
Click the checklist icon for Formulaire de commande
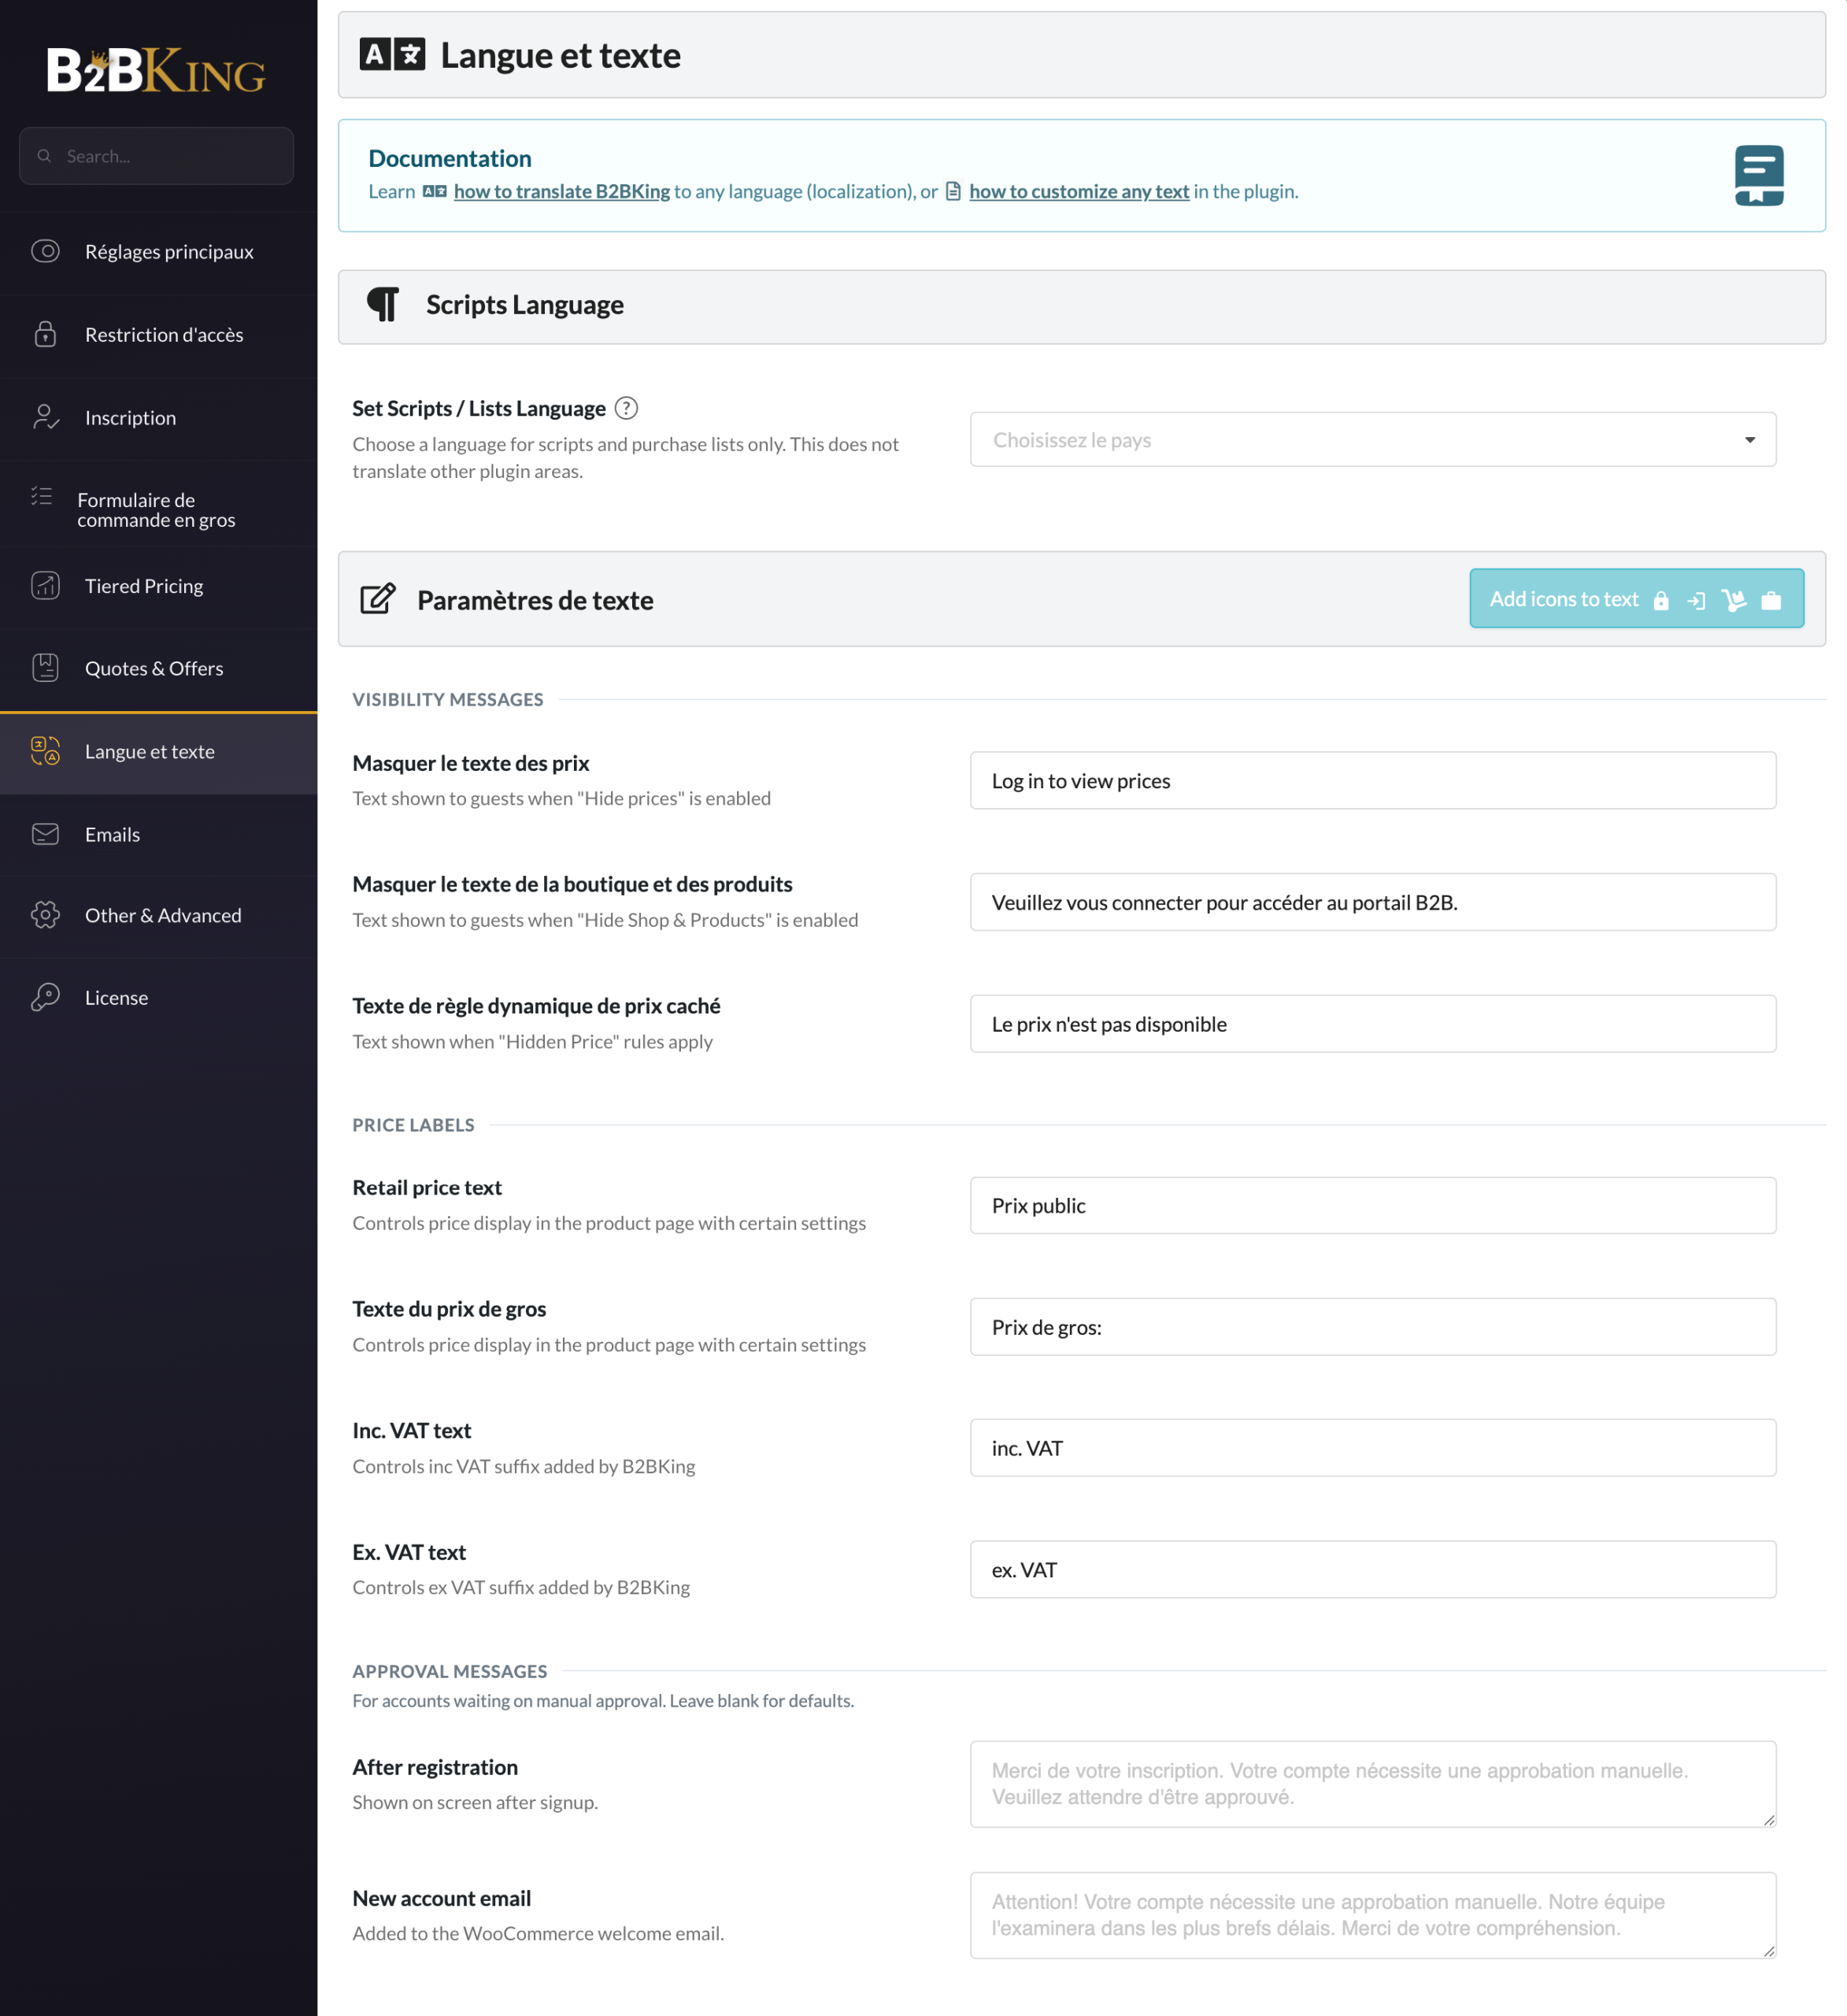click(x=41, y=495)
